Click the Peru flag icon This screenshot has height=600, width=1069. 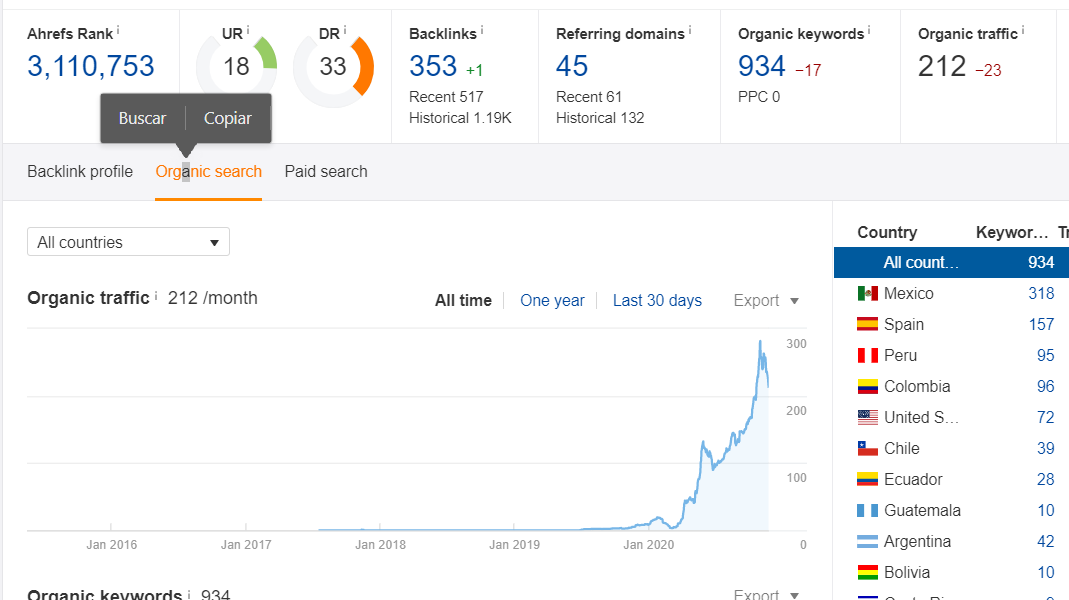867,356
